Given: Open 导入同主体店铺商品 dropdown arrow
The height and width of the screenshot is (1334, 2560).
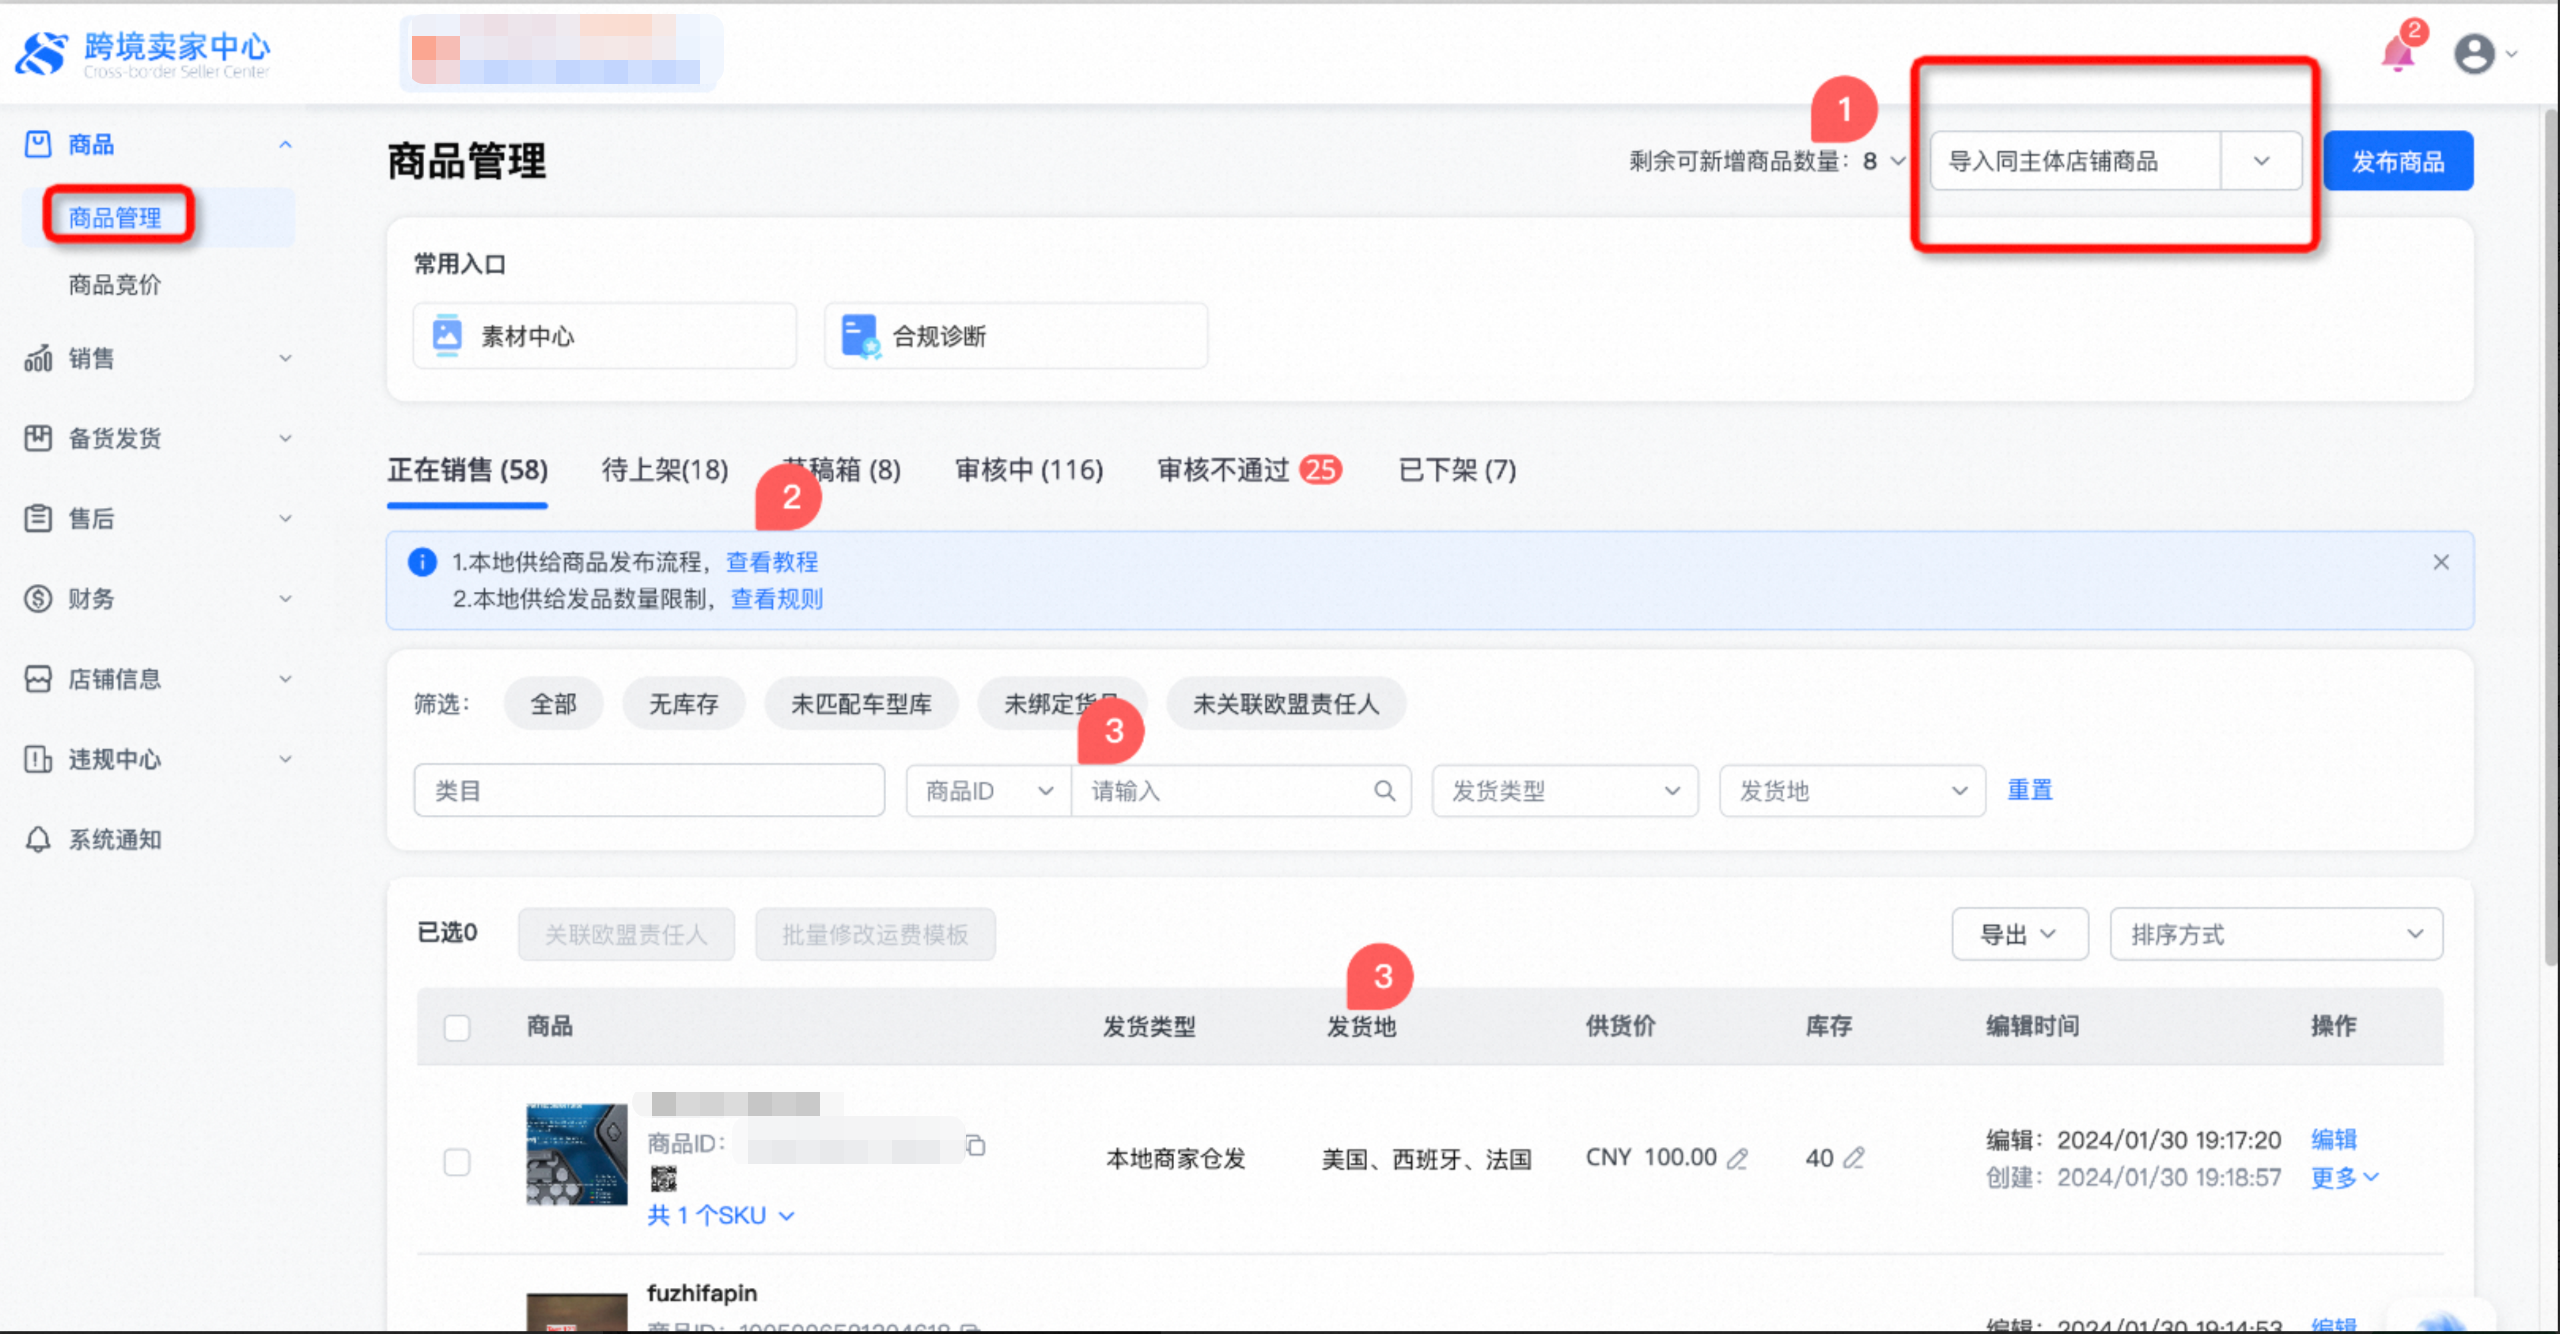Looking at the screenshot, I should pos(2261,161).
